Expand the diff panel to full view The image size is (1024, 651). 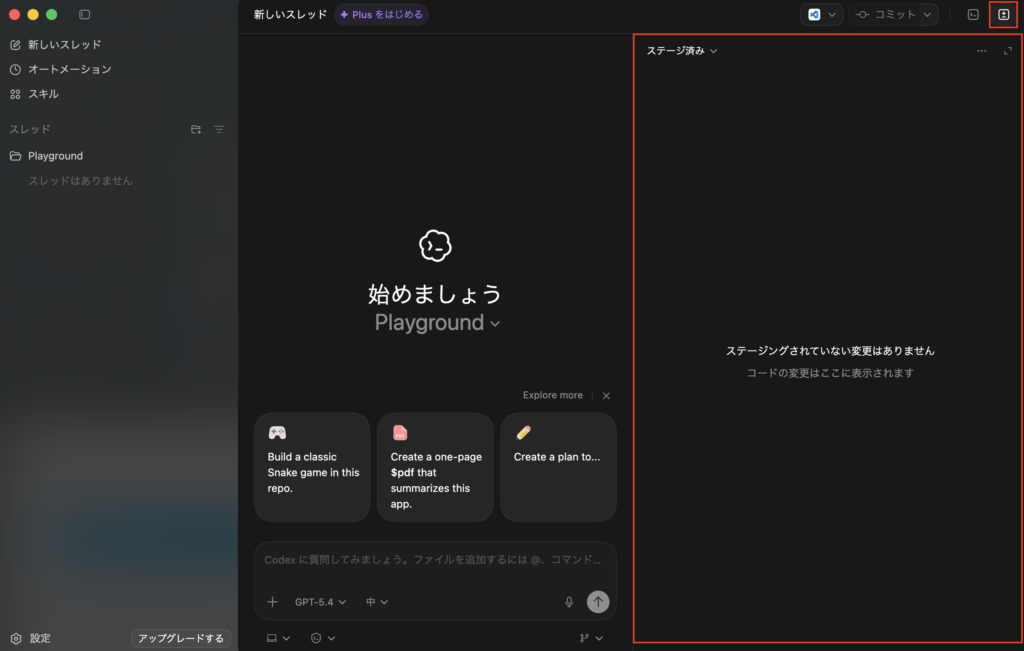pos(1007,50)
